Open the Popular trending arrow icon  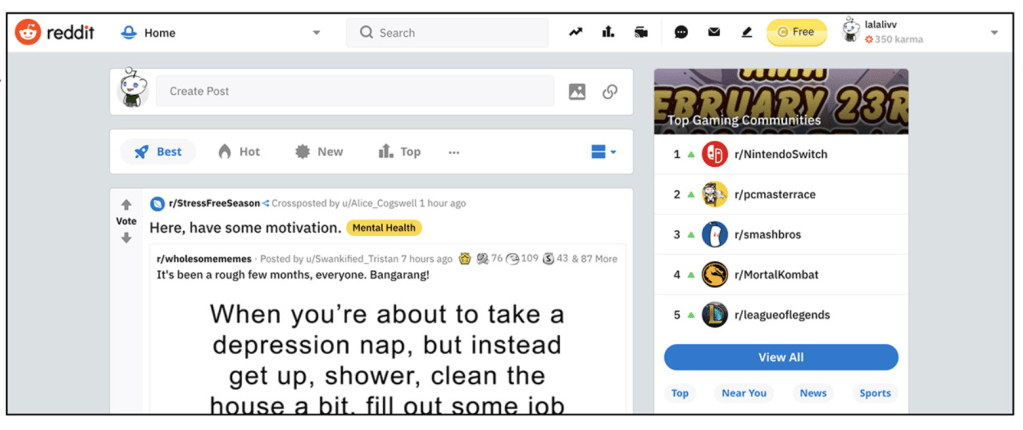point(575,33)
